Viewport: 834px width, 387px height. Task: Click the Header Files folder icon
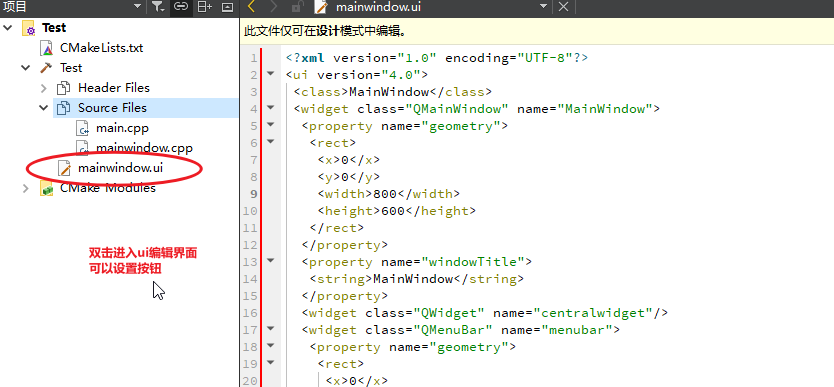pos(63,88)
